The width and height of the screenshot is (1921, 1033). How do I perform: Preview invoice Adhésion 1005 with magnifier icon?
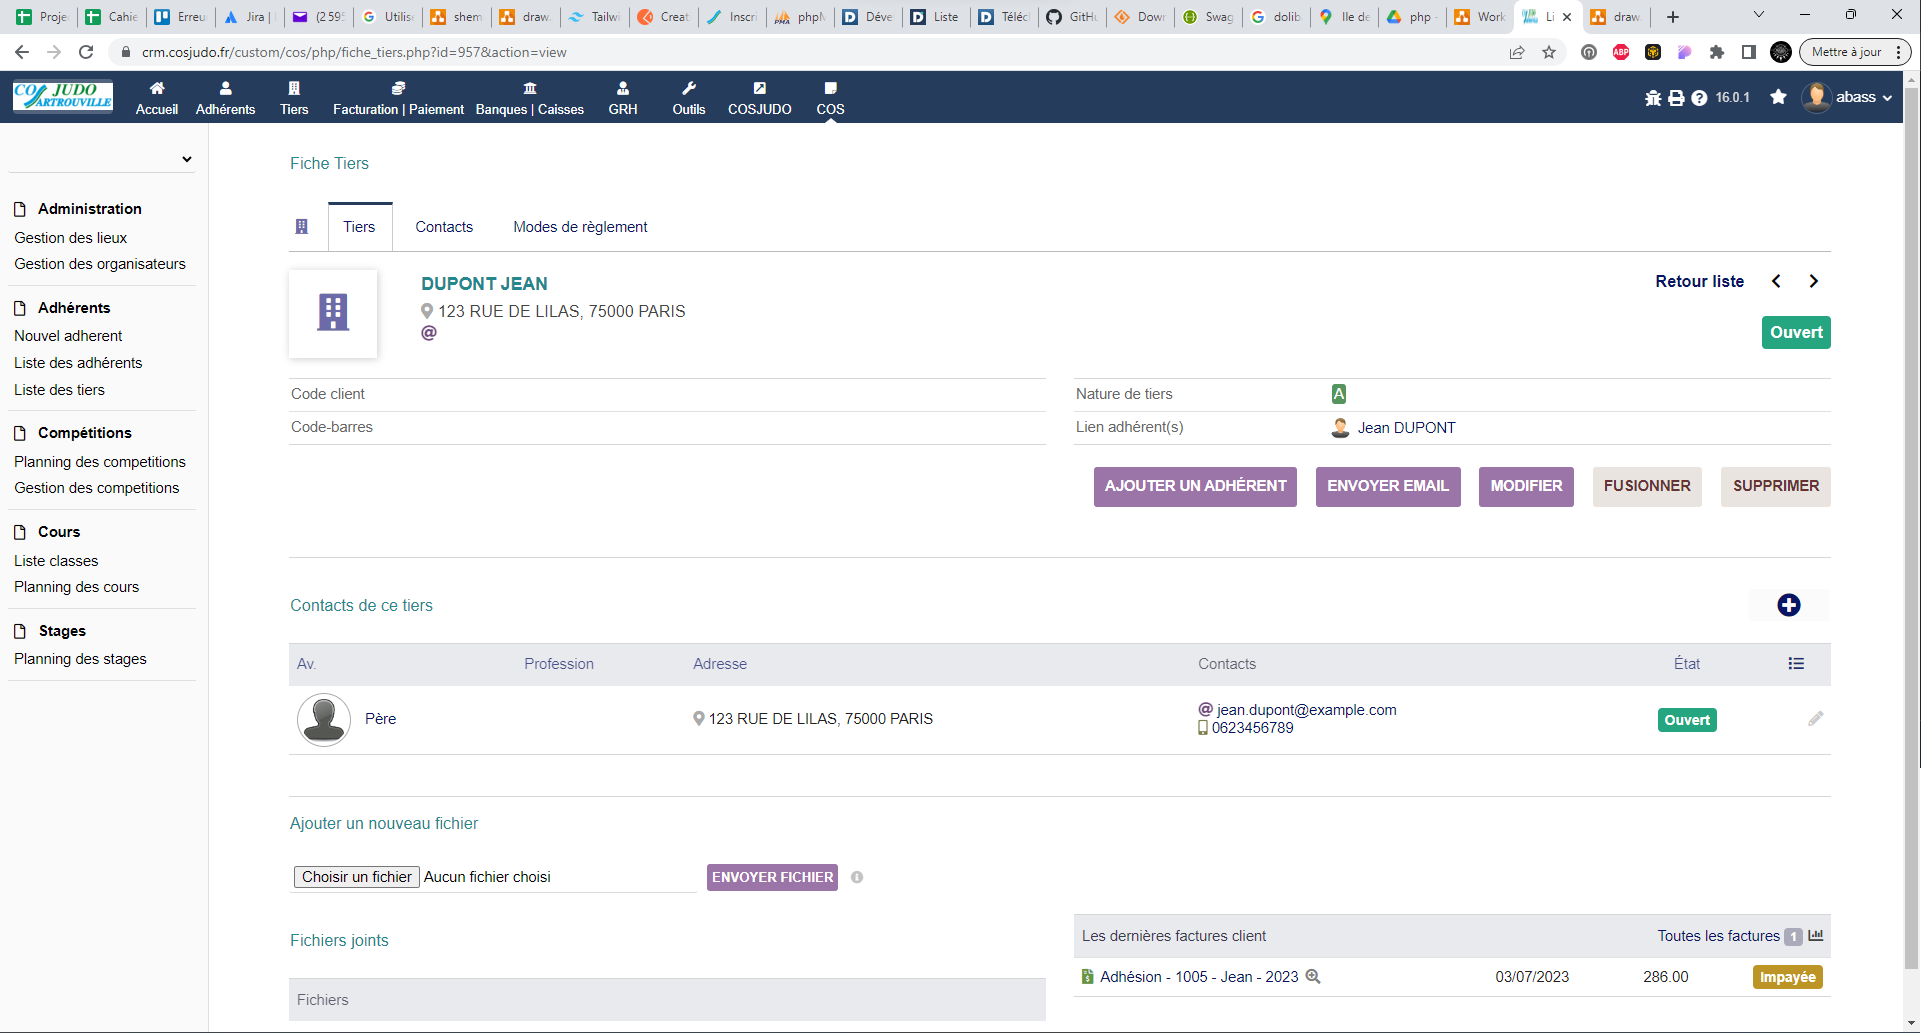tap(1313, 977)
